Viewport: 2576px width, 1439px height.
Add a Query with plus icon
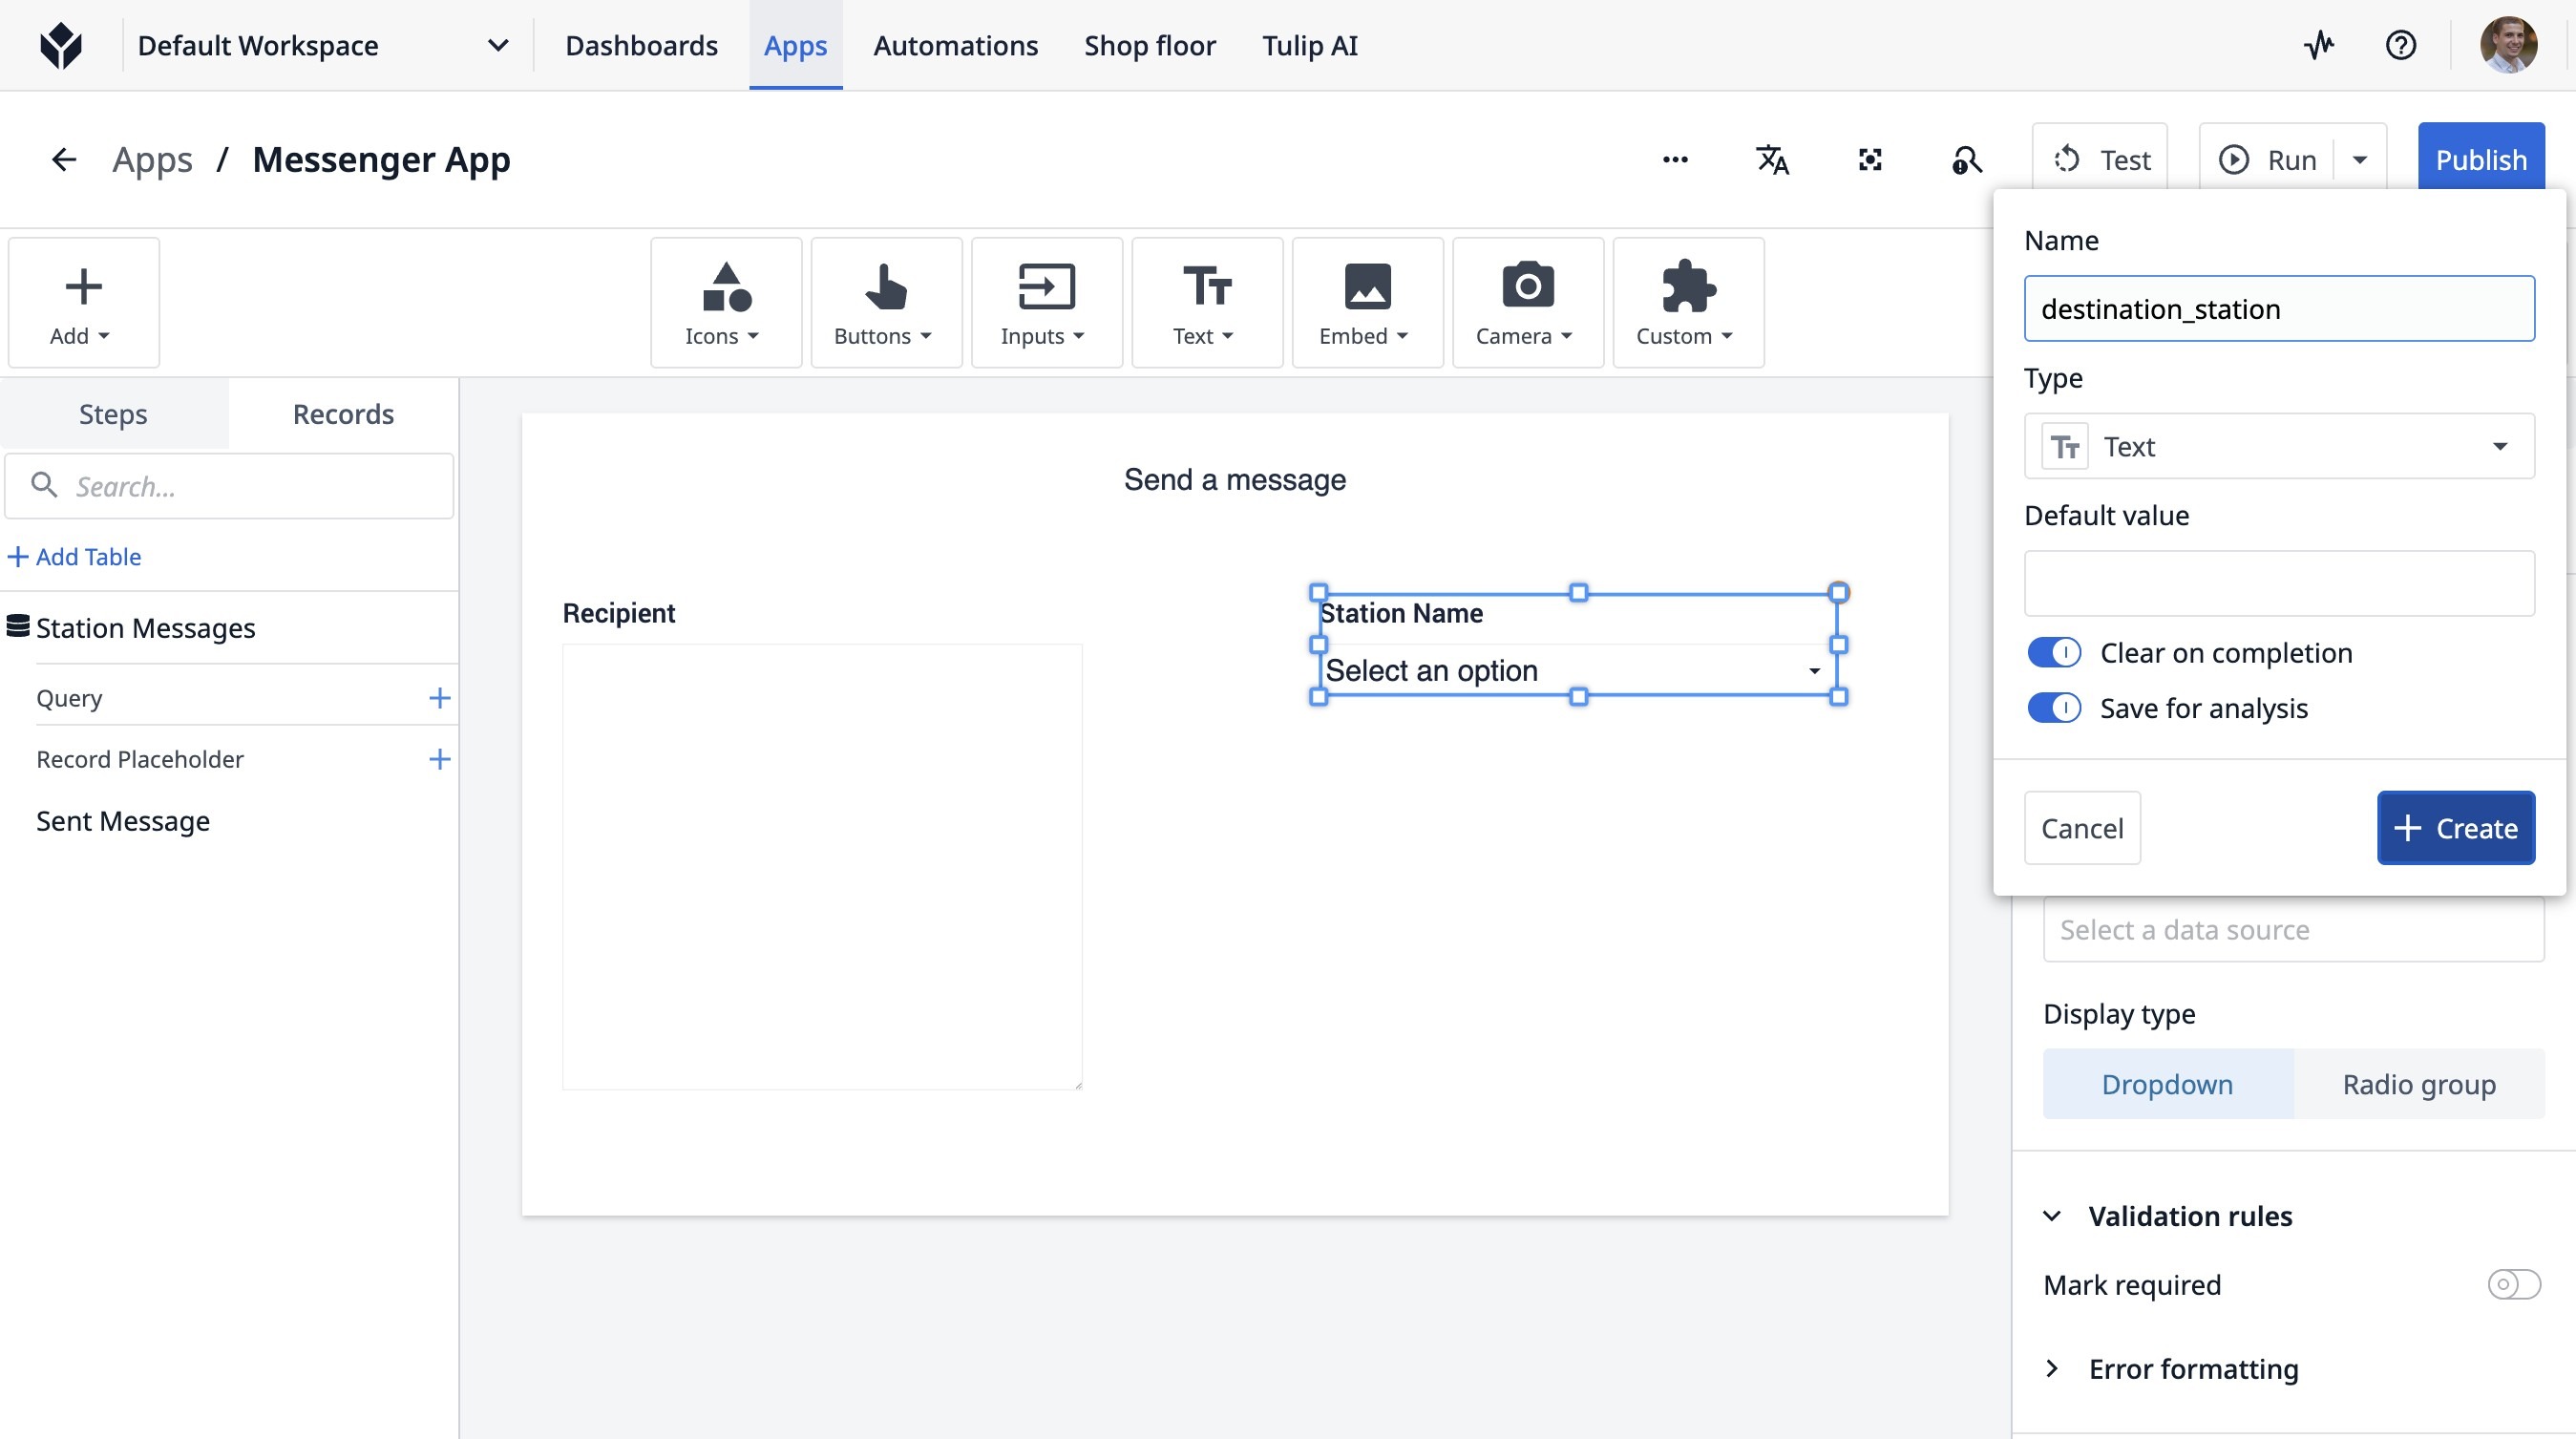point(439,698)
